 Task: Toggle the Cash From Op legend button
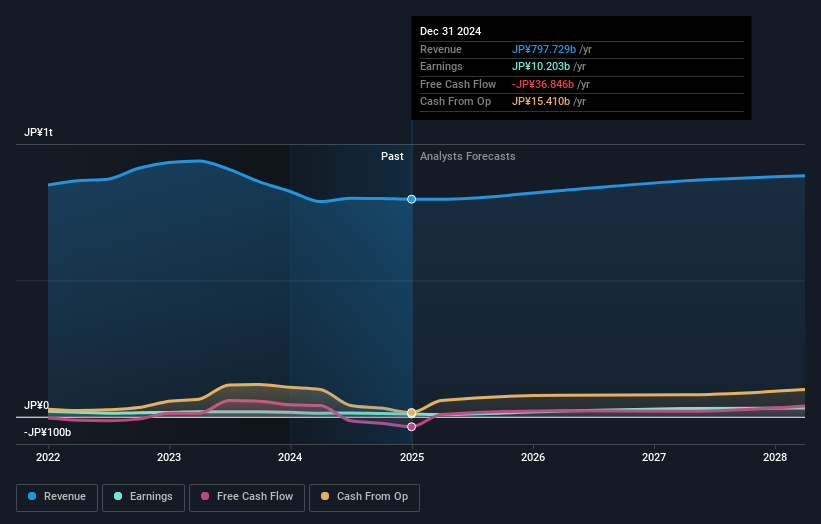(x=364, y=497)
